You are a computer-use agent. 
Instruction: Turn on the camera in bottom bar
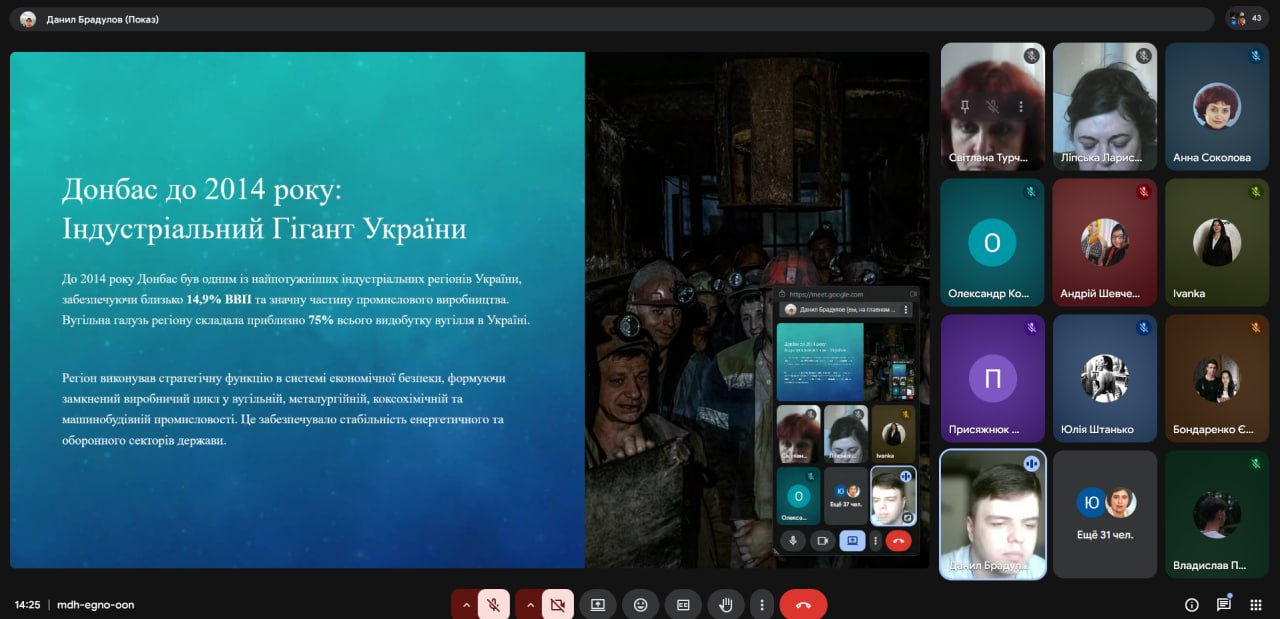pyautogui.click(x=557, y=604)
